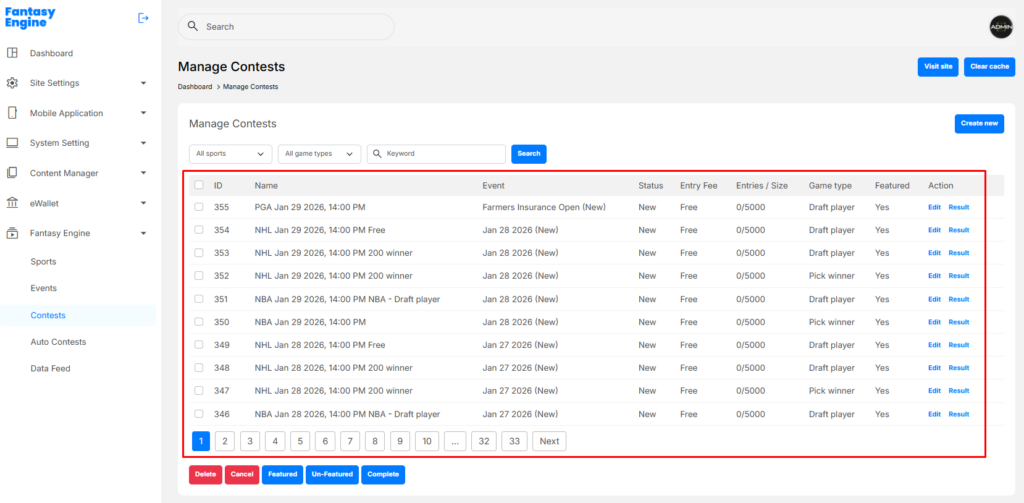
Task: Click the Site Settings gear icon
Action: [x=12, y=83]
